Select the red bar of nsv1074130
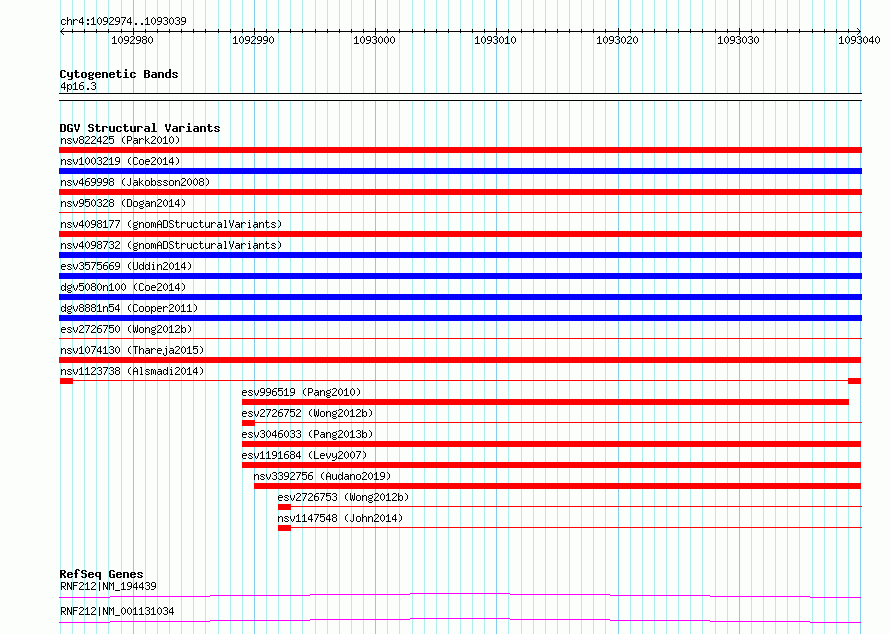 pos(460,360)
